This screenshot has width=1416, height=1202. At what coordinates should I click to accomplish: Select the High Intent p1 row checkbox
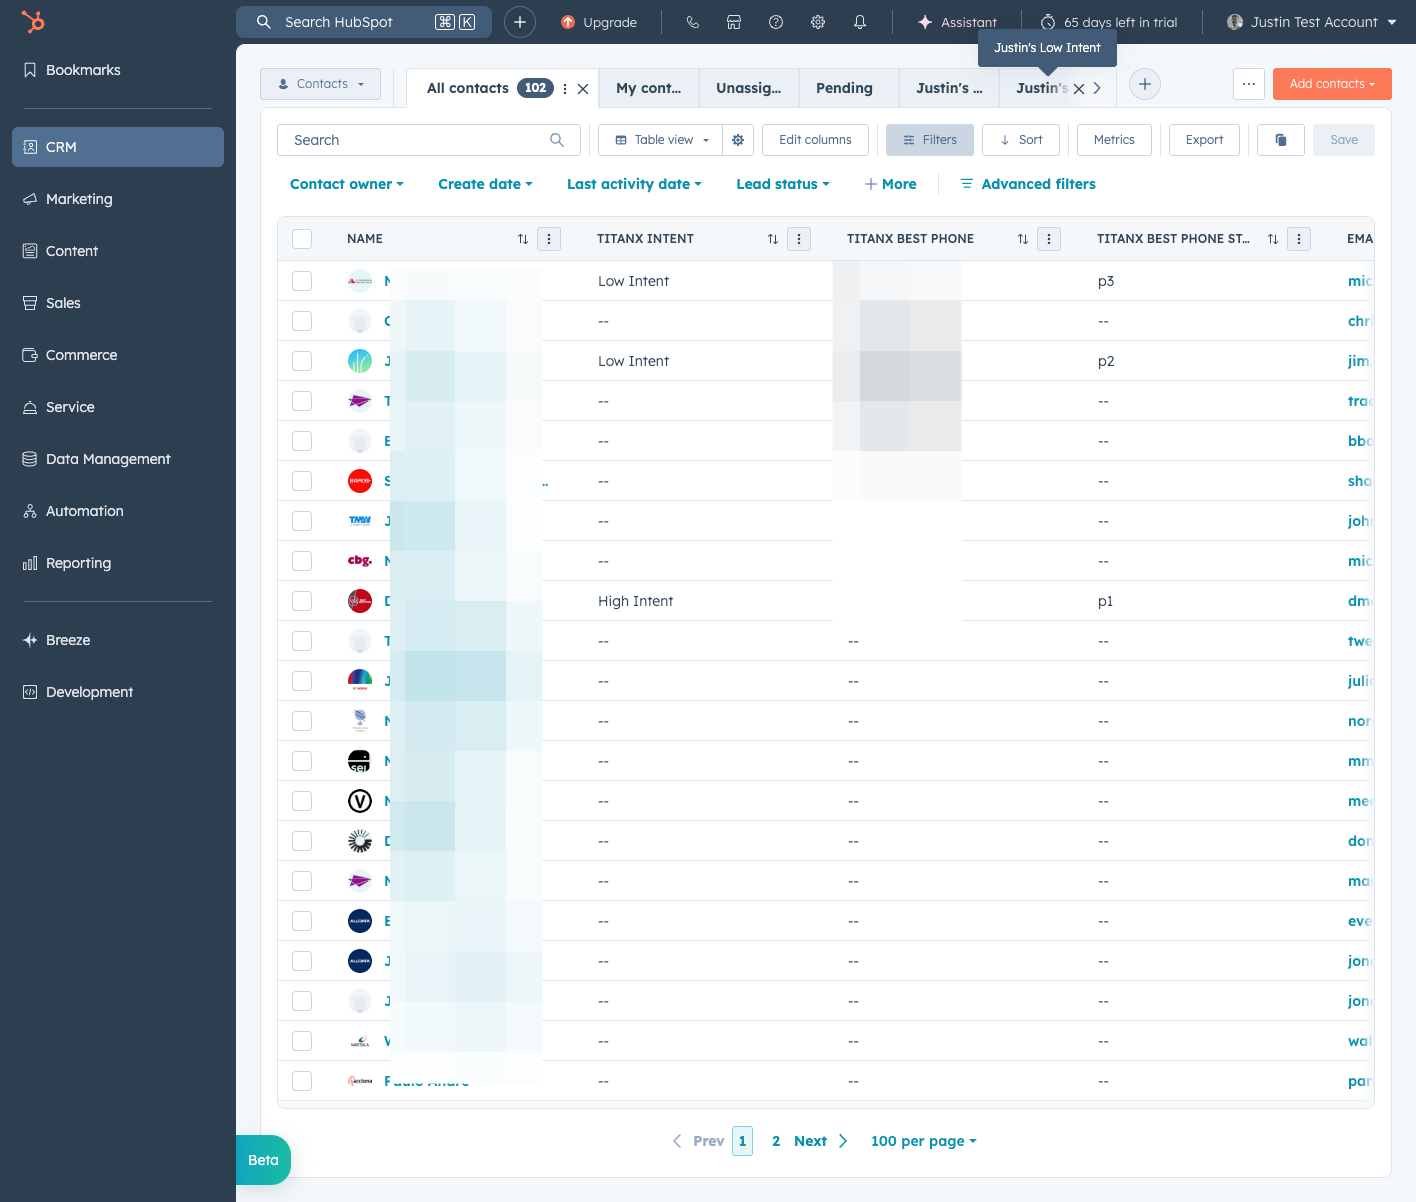(x=302, y=601)
